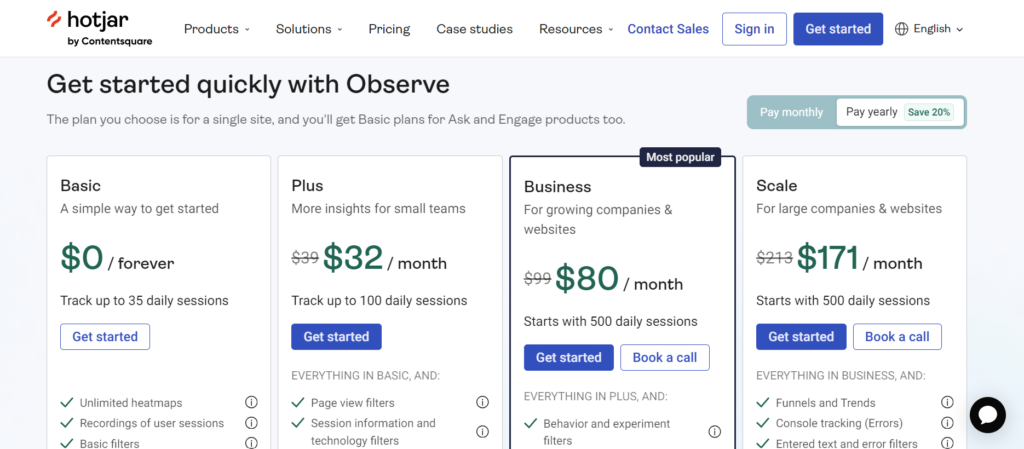Open the Pricing page

click(x=389, y=29)
